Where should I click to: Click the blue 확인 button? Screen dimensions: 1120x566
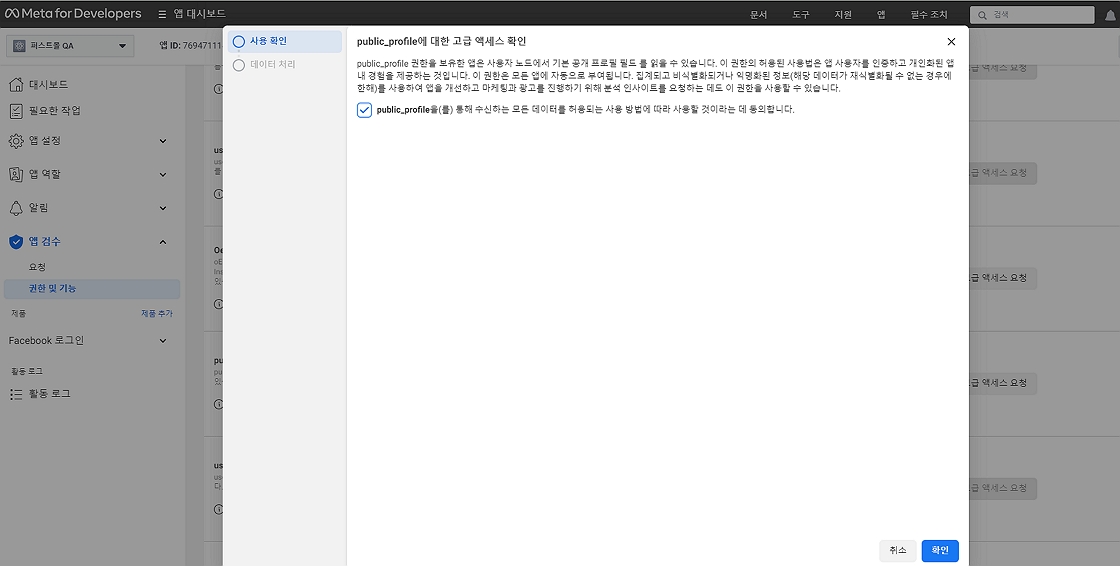940,550
